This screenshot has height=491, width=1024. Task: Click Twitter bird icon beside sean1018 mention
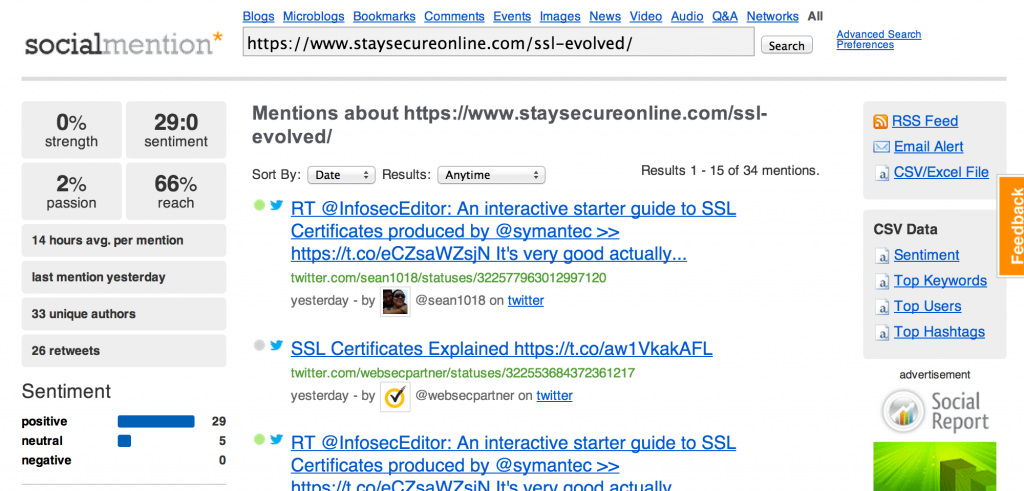pyautogui.click(x=276, y=205)
